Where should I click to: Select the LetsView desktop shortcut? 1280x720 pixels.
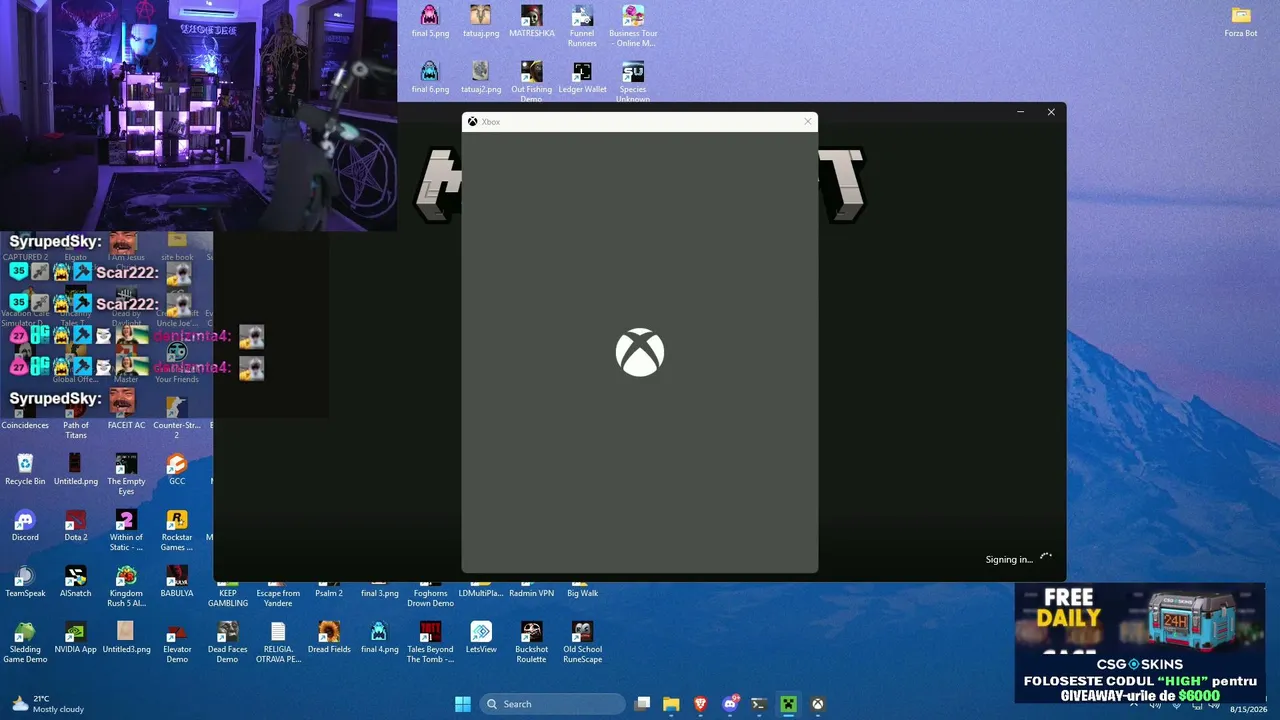(x=481, y=637)
